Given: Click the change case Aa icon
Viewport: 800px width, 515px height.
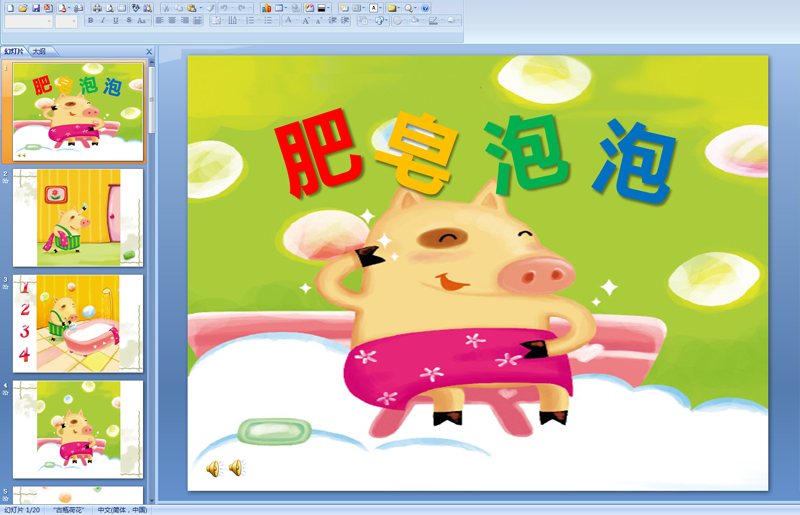Looking at the screenshot, I should (141, 20).
